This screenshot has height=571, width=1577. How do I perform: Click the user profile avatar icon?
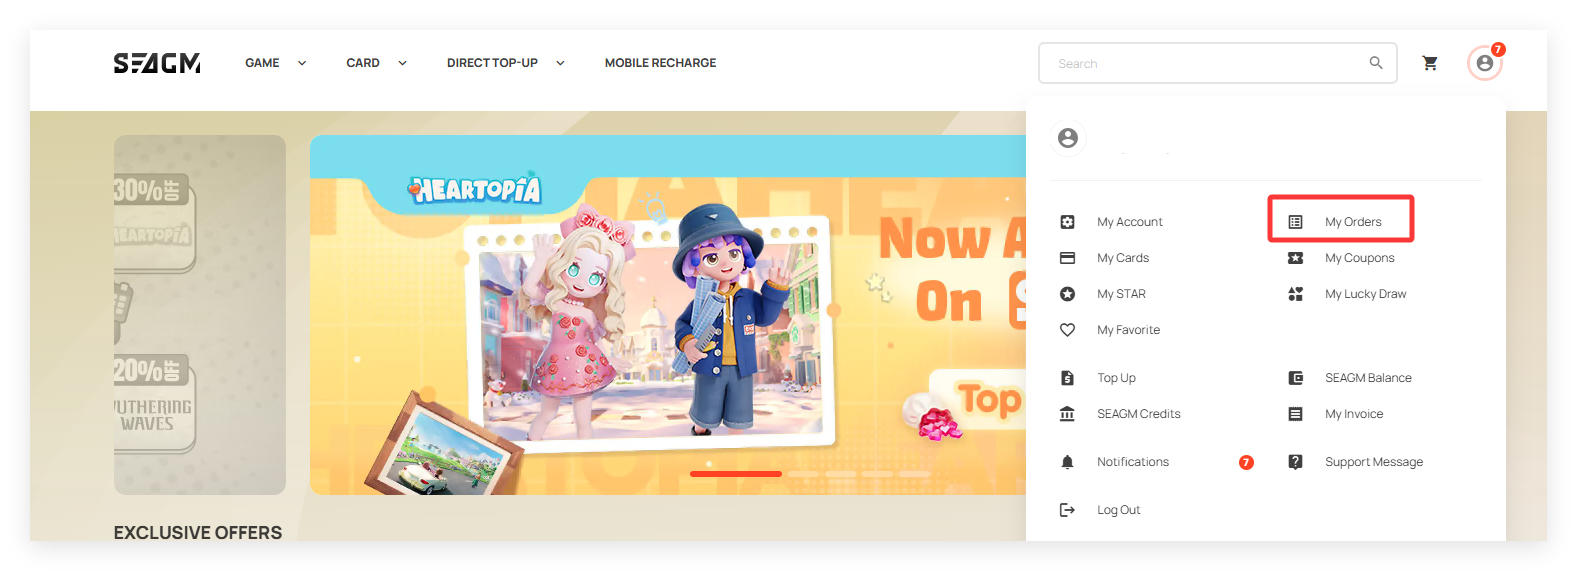(x=1484, y=63)
